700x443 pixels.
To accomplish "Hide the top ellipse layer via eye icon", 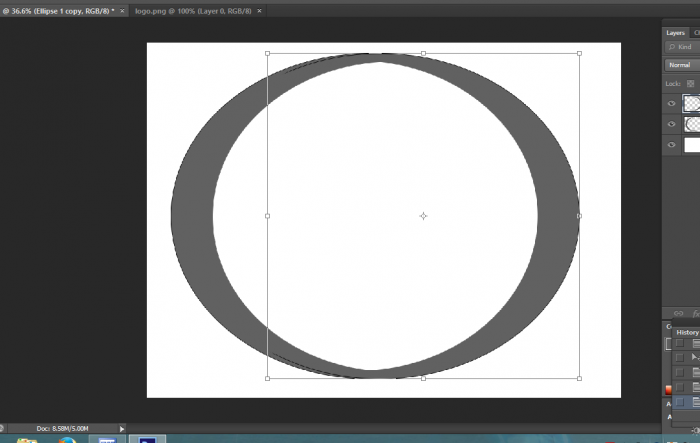I will [x=671, y=104].
